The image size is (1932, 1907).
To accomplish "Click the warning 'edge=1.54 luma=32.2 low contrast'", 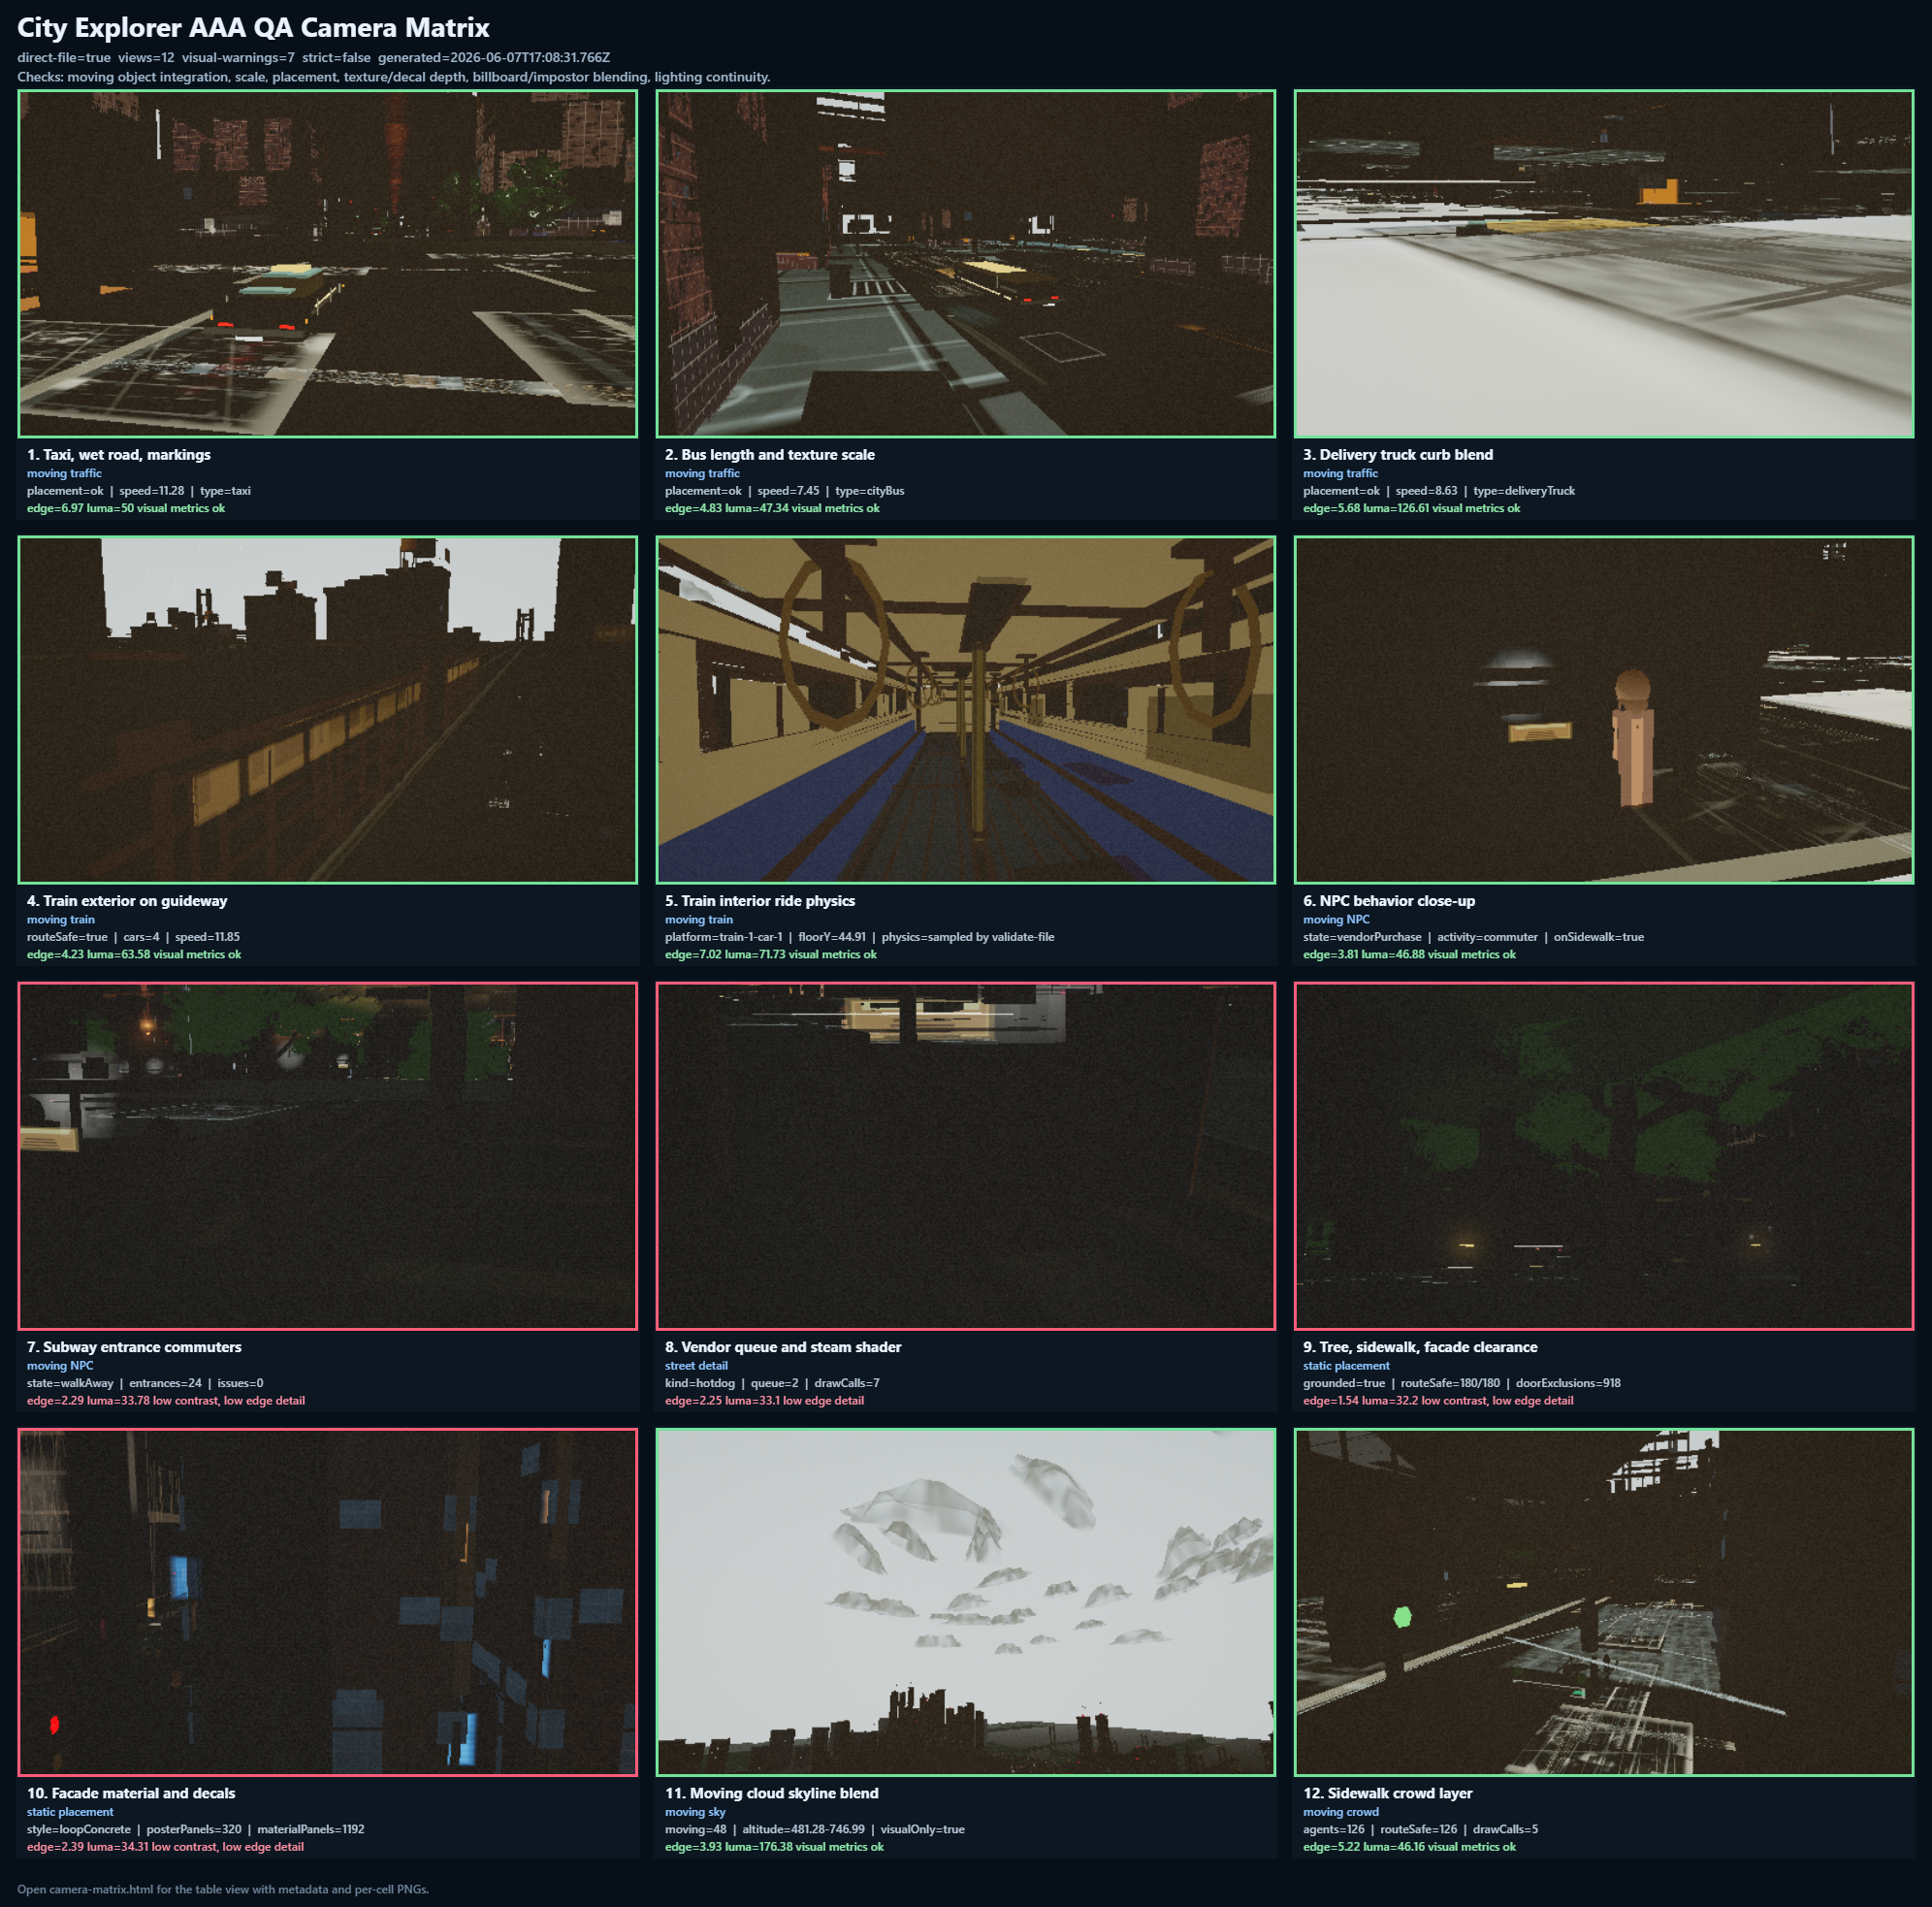I will click(1438, 1400).
